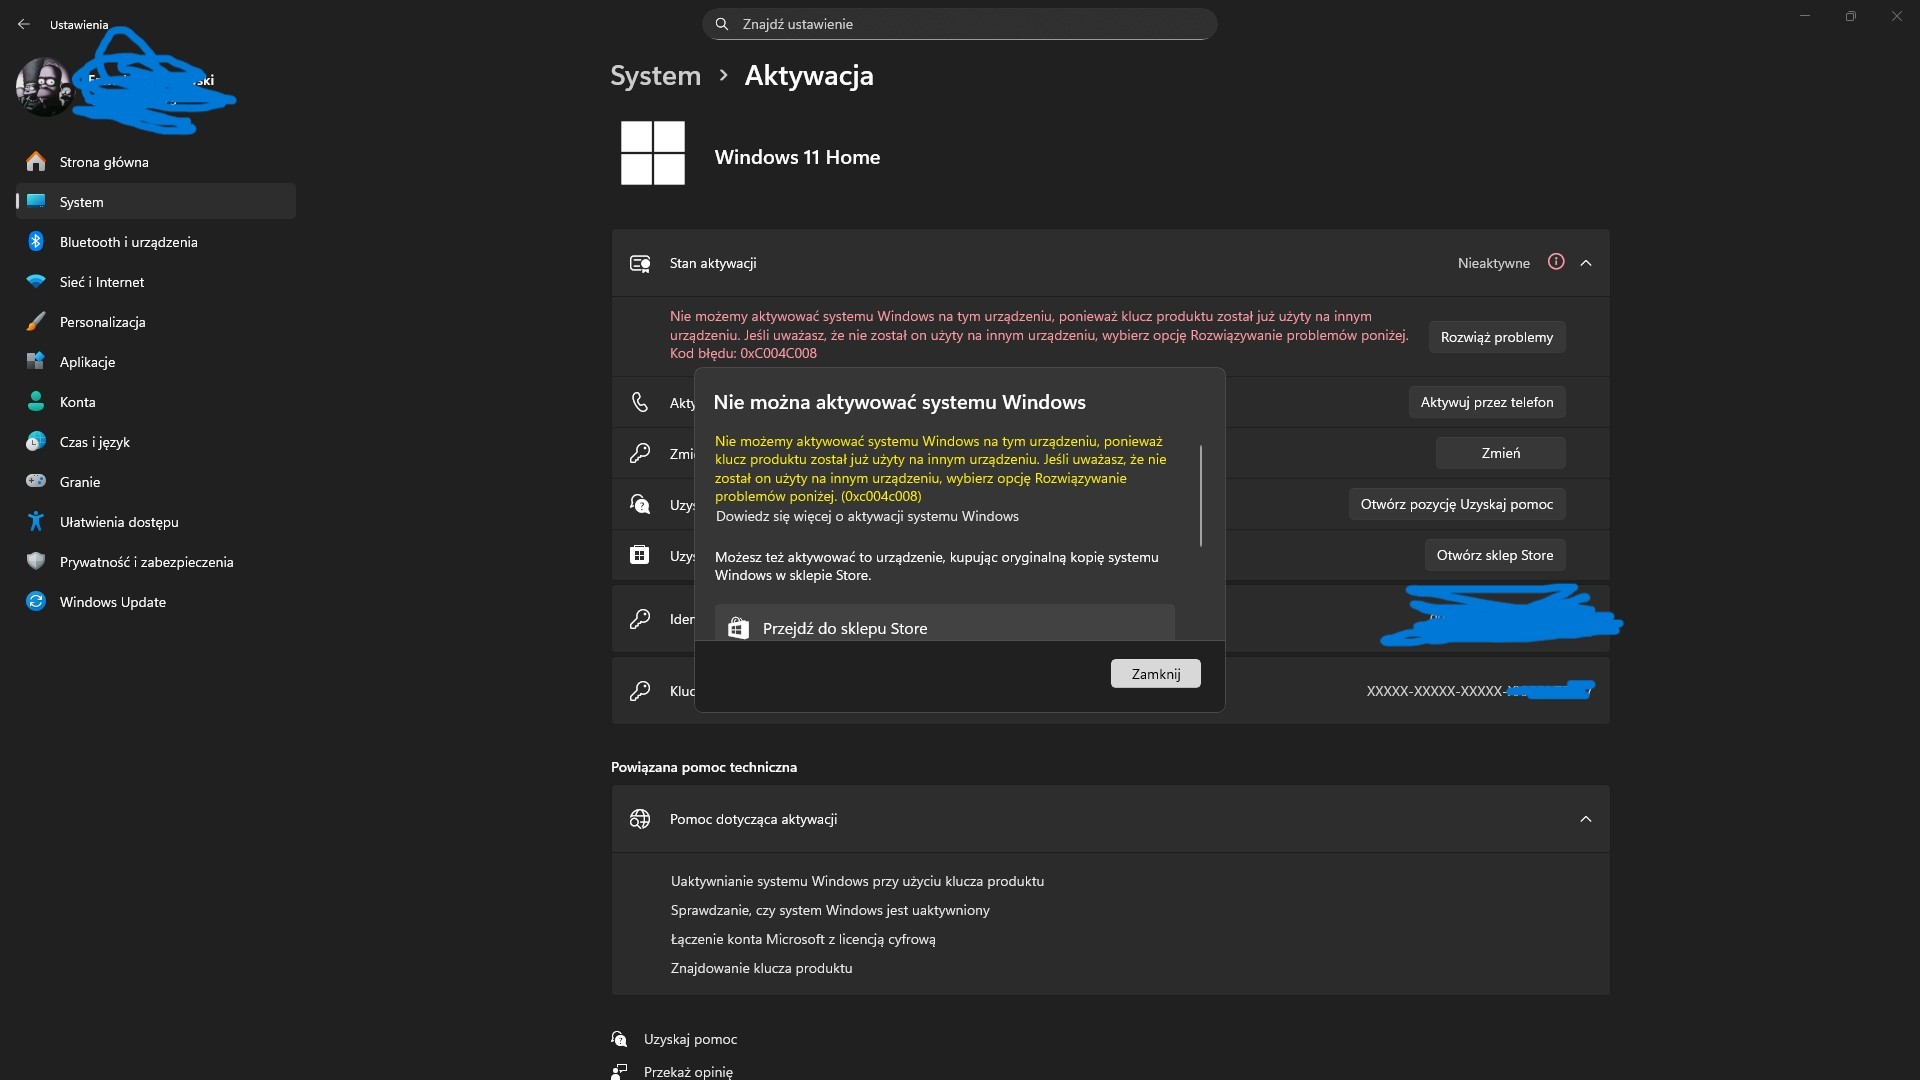Open Uaktywnianie systemu Windows przy użyciu klucza

pyautogui.click(x=857, y=881)
